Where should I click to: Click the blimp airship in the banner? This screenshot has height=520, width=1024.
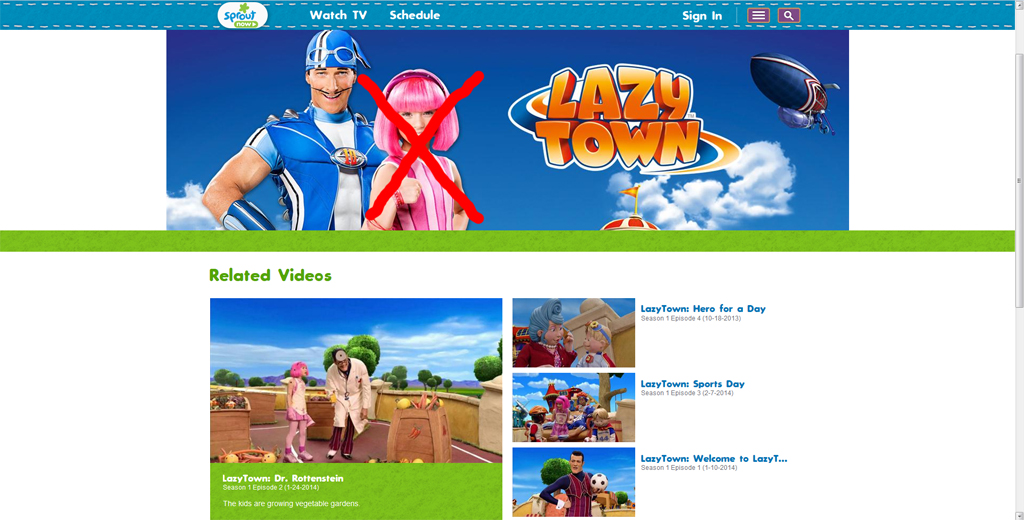[x=794, y=92]
